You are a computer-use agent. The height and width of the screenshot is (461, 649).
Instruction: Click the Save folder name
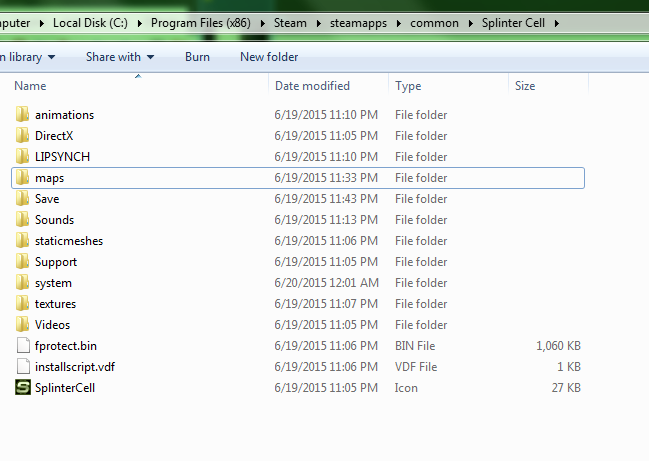pos(47,199)
